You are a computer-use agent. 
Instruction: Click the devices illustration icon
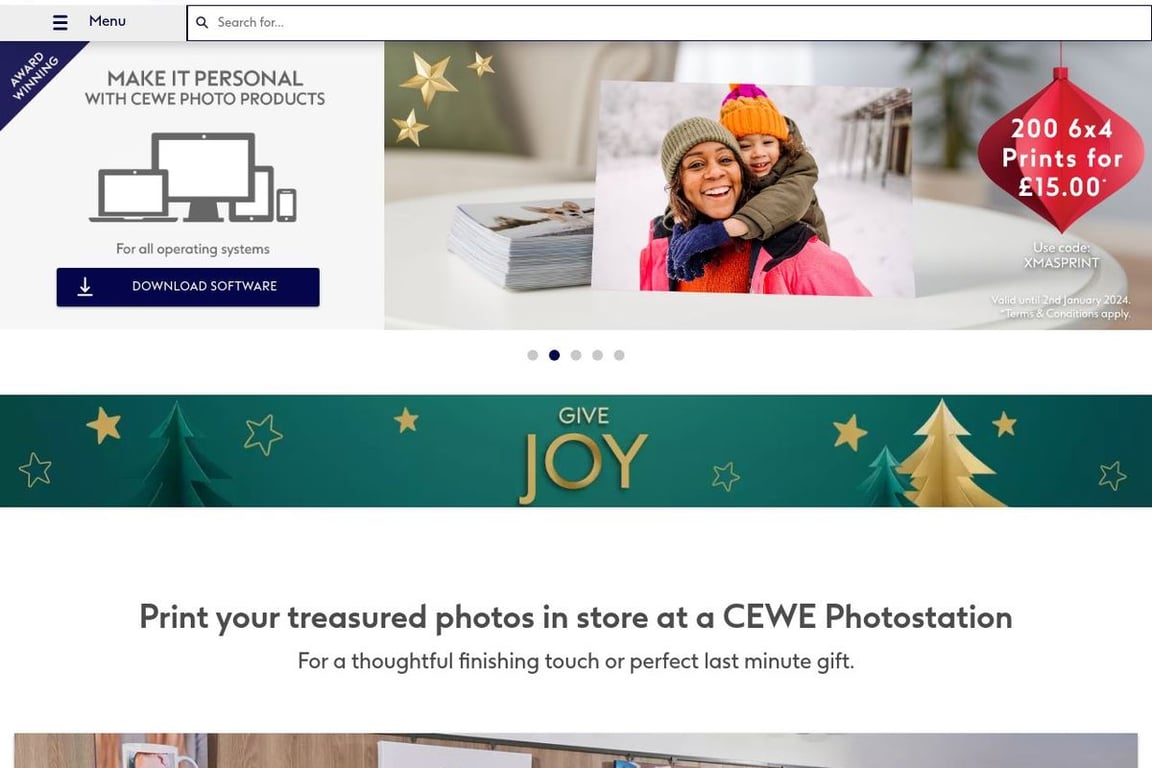193,177
